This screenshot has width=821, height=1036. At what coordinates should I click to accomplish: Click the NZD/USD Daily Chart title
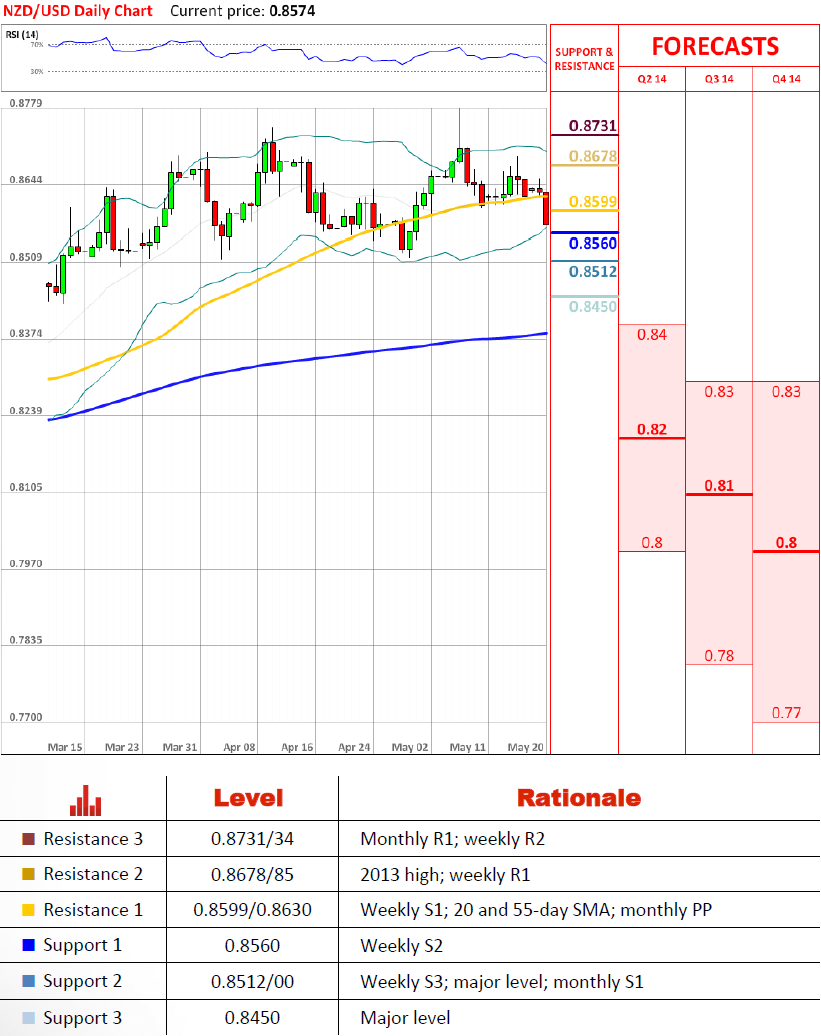pyautogui.click(x=78, y=11)
